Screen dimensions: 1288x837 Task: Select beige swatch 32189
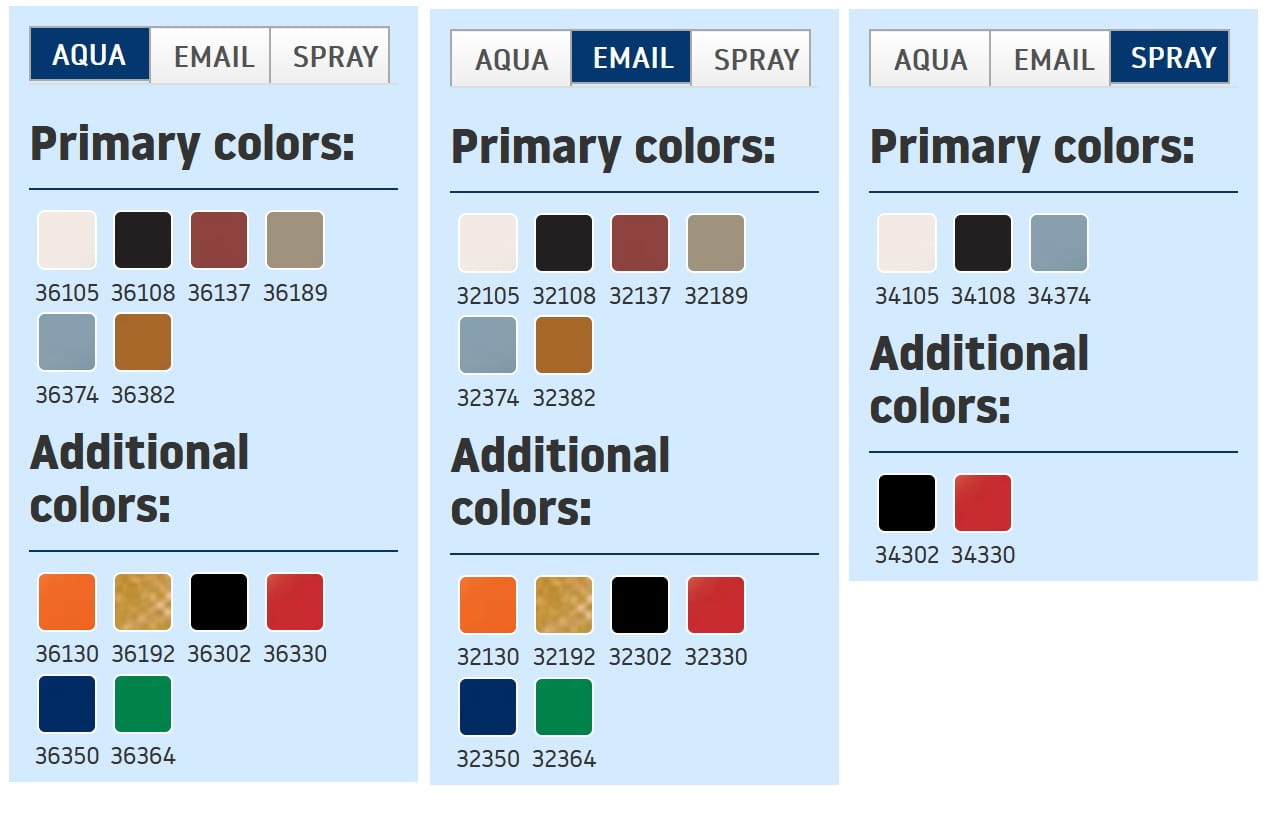[716, 243]
